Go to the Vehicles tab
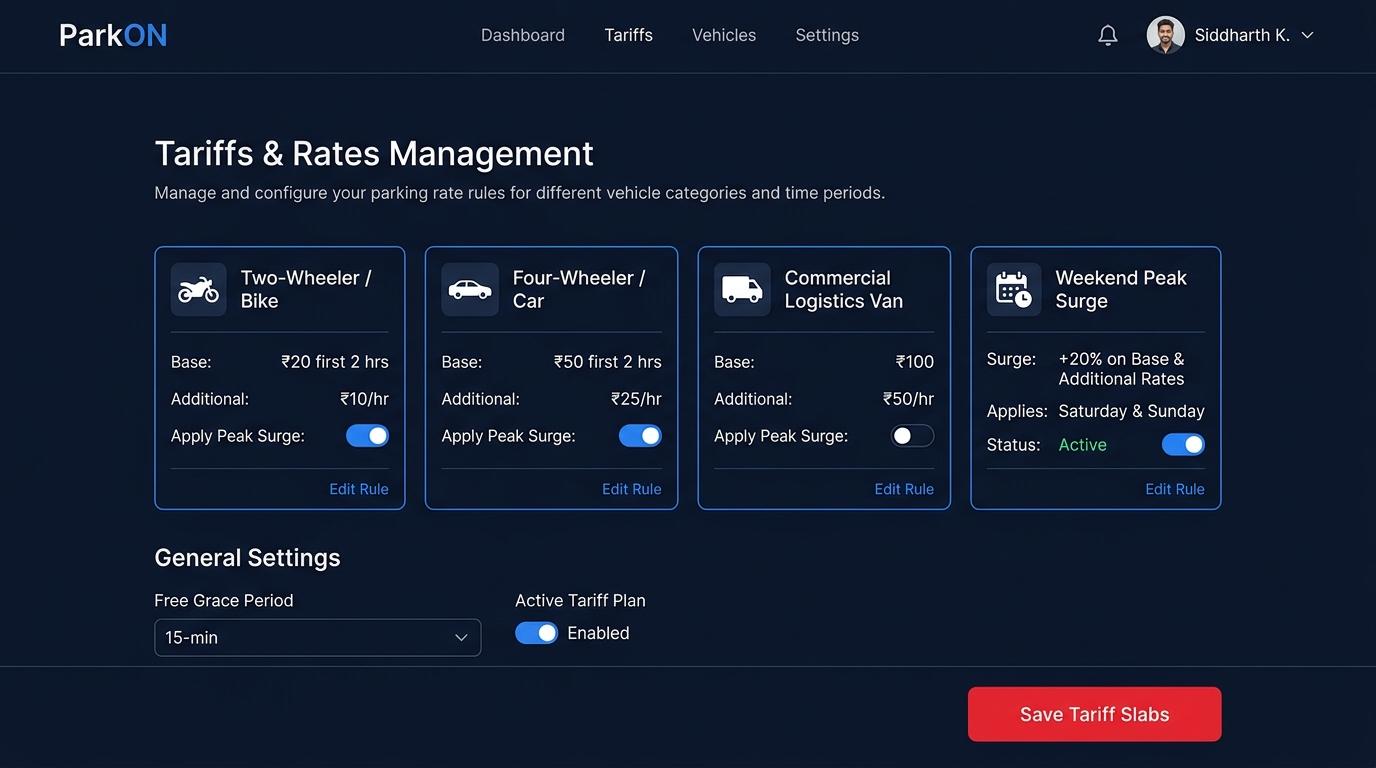1376x768 pixels. coord(724,35)
